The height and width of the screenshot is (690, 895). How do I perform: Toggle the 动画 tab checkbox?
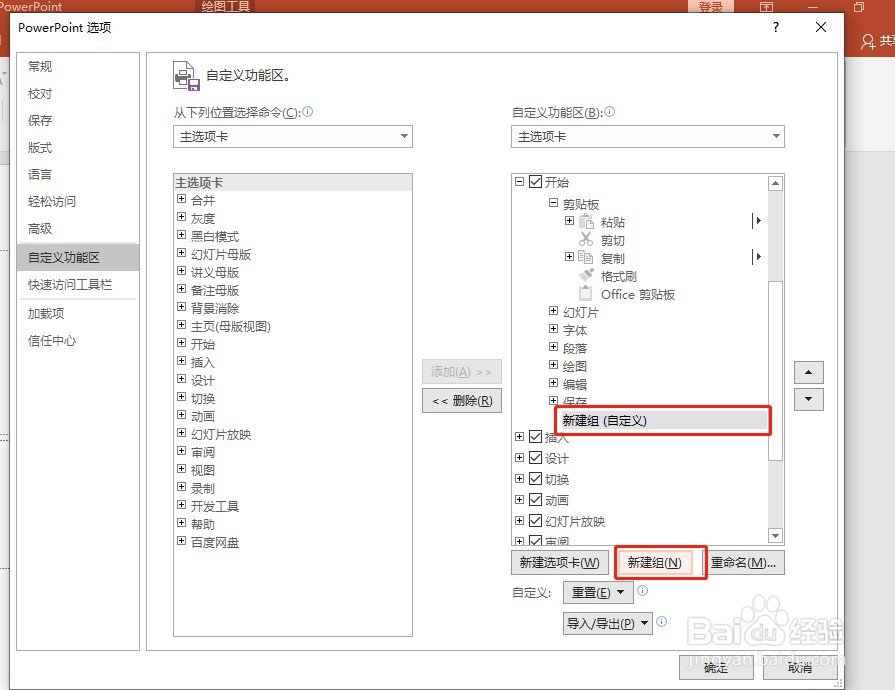pos(535,500)
